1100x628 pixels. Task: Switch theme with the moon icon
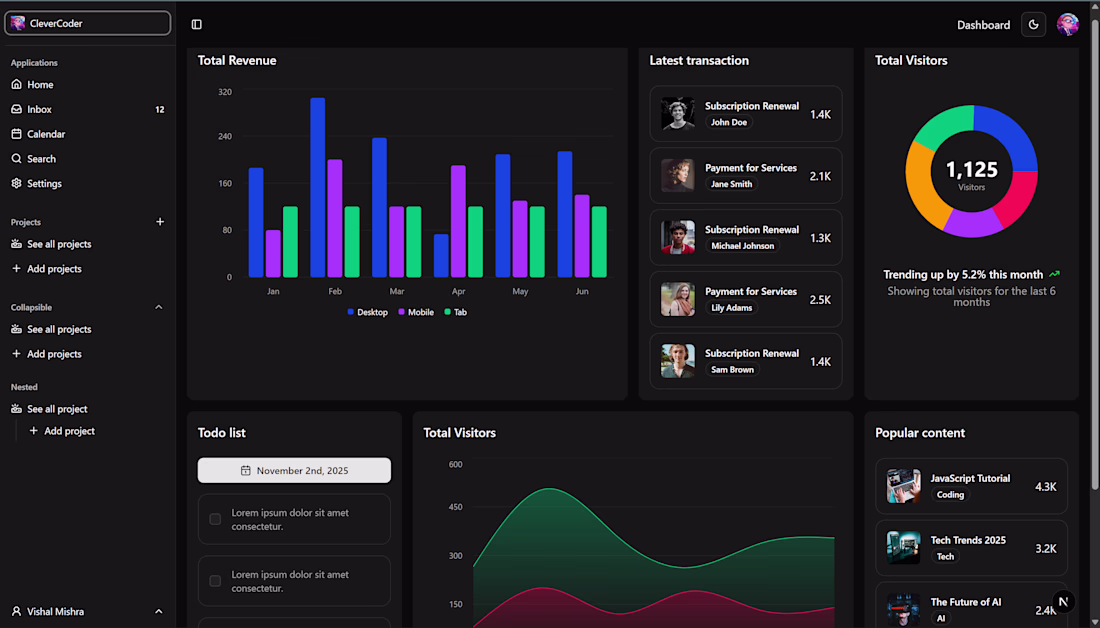click(1033, 25)
